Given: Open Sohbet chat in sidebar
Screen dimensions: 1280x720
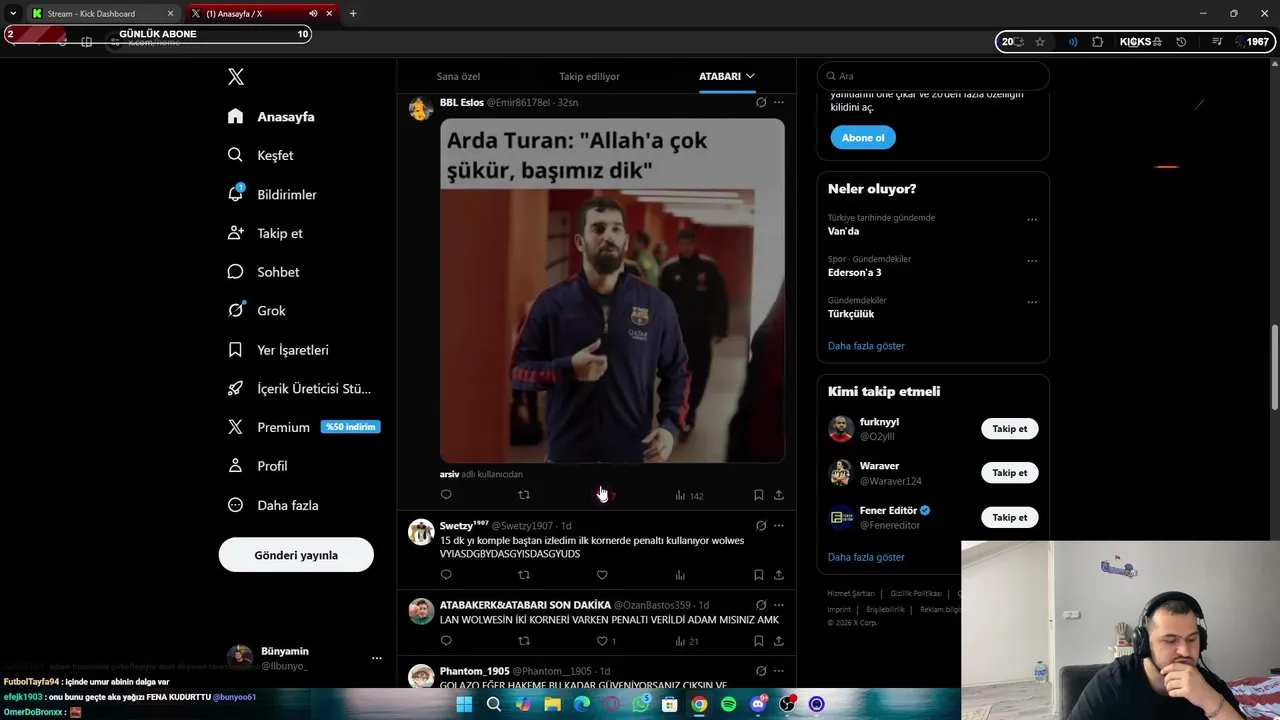Looking at the screenshot, I should pos(263,272).
